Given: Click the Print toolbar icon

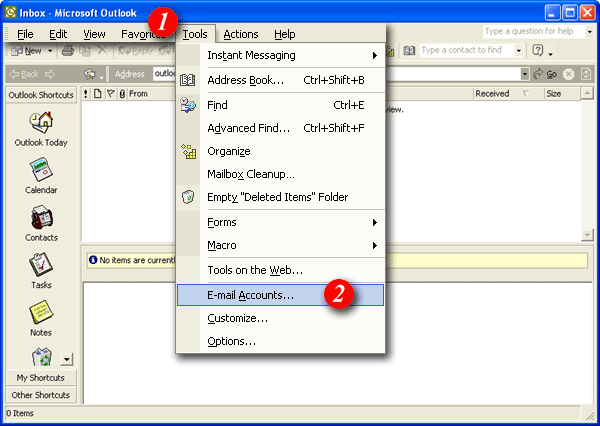Looking at the screenshot, I should [67, 50].
